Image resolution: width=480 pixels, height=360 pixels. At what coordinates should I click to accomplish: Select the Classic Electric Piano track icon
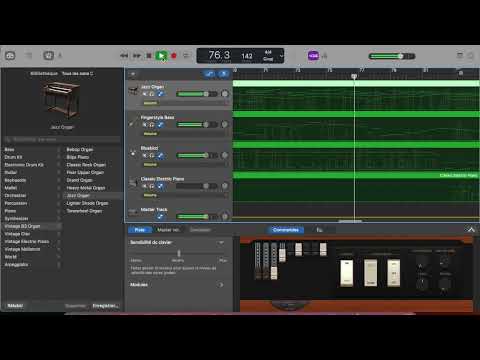(133, 183)
